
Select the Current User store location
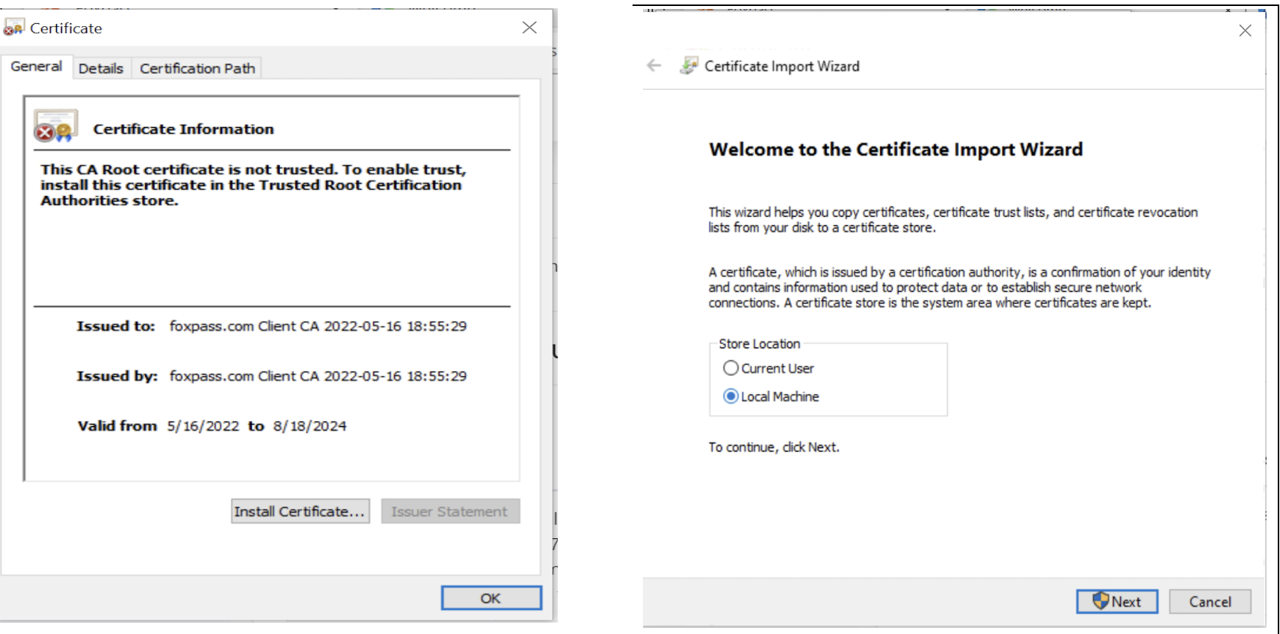pyautogui.click(x=731, y=368)
